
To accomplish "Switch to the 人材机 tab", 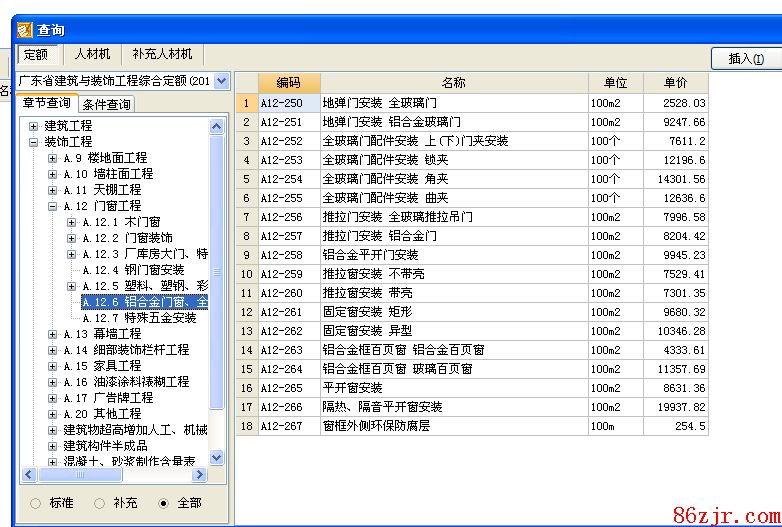I will pyautogui.click(x=92, y=54).
